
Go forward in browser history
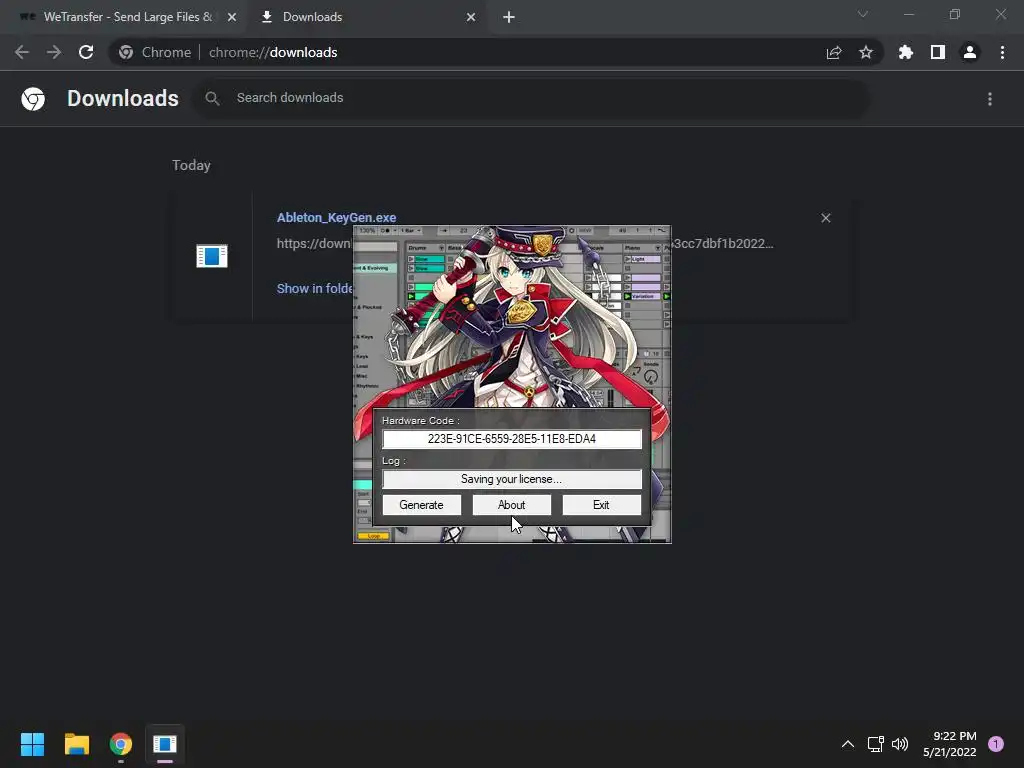pos(54,52)
